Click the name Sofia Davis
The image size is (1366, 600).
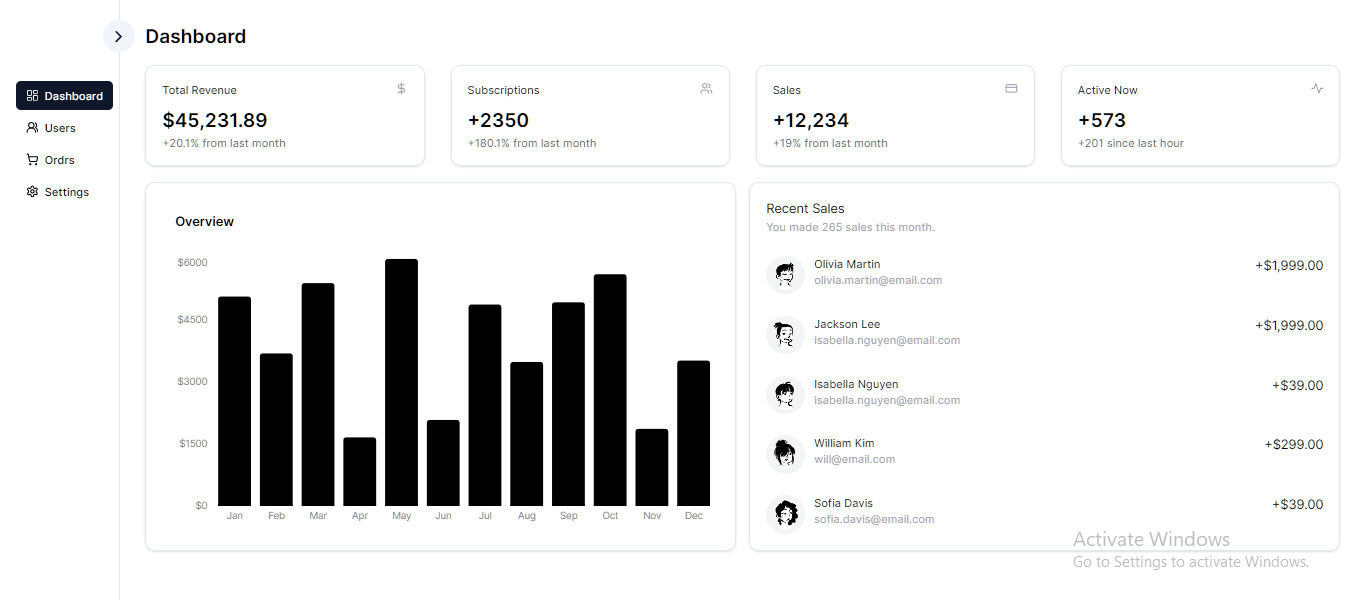pos(843,503)
